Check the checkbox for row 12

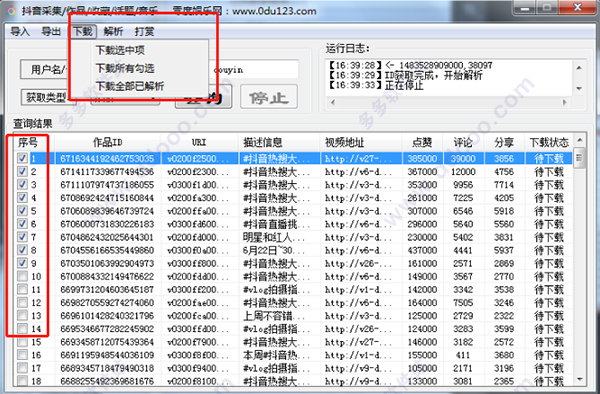[22, 302]
